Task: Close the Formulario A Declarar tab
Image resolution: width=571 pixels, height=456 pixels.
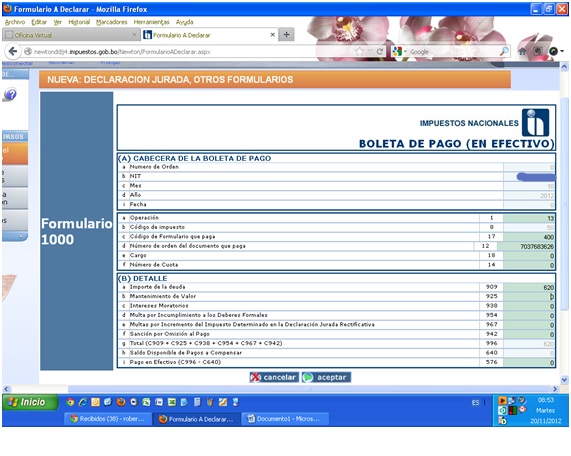Action: 272,35
